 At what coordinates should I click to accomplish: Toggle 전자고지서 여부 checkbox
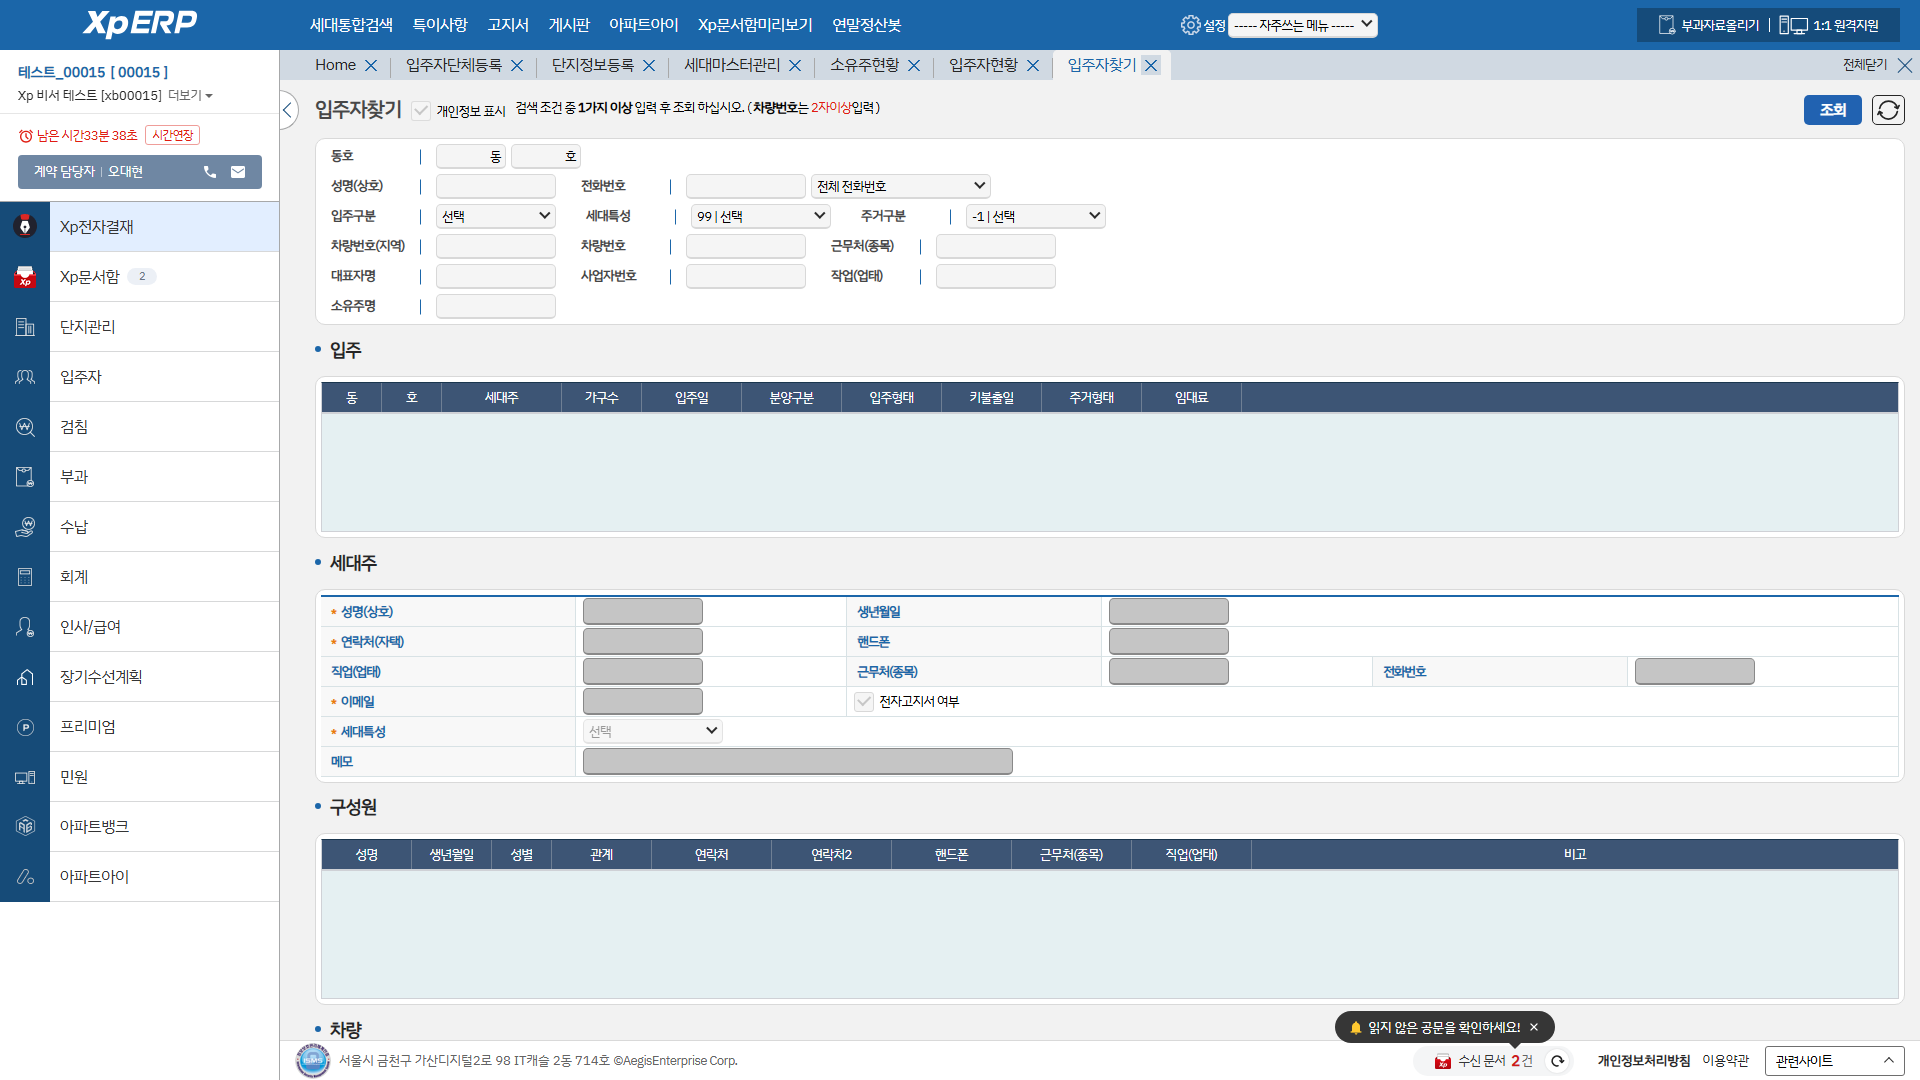pos(864,702)
